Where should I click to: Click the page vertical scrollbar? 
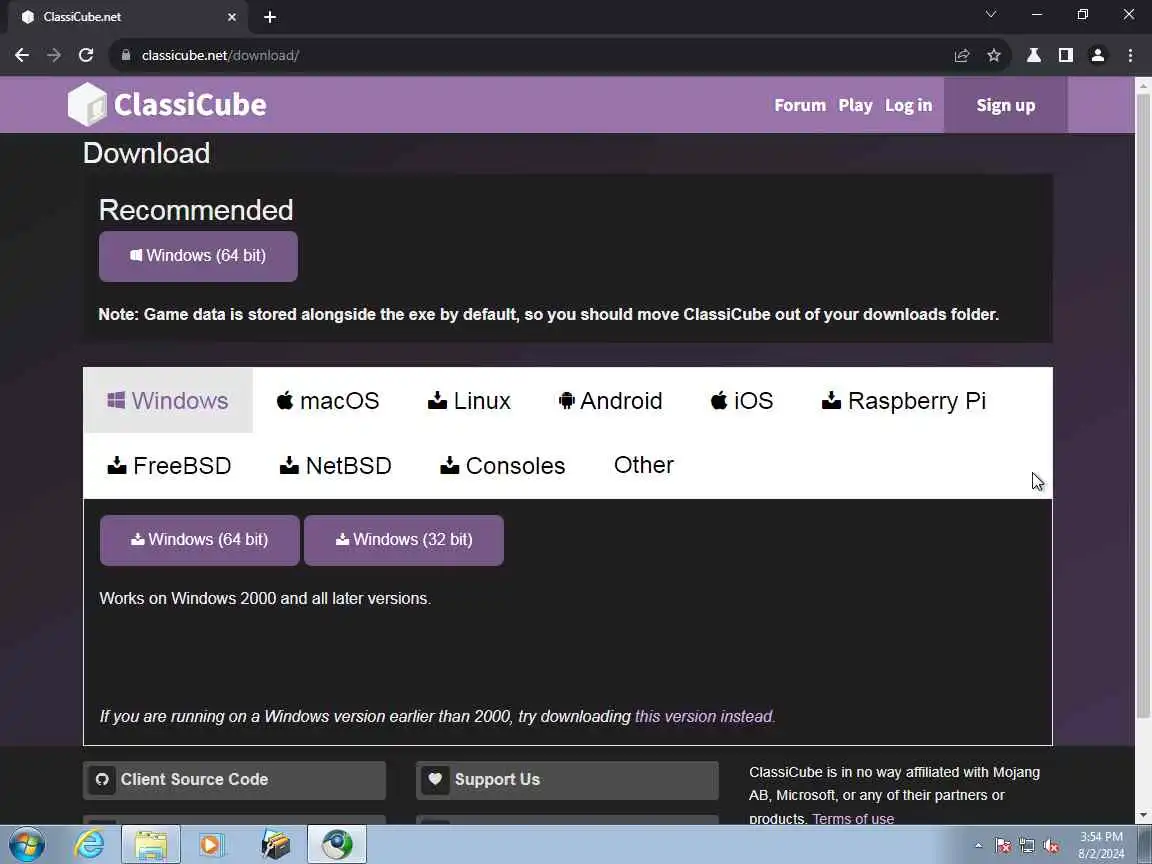coord(1143,404)
